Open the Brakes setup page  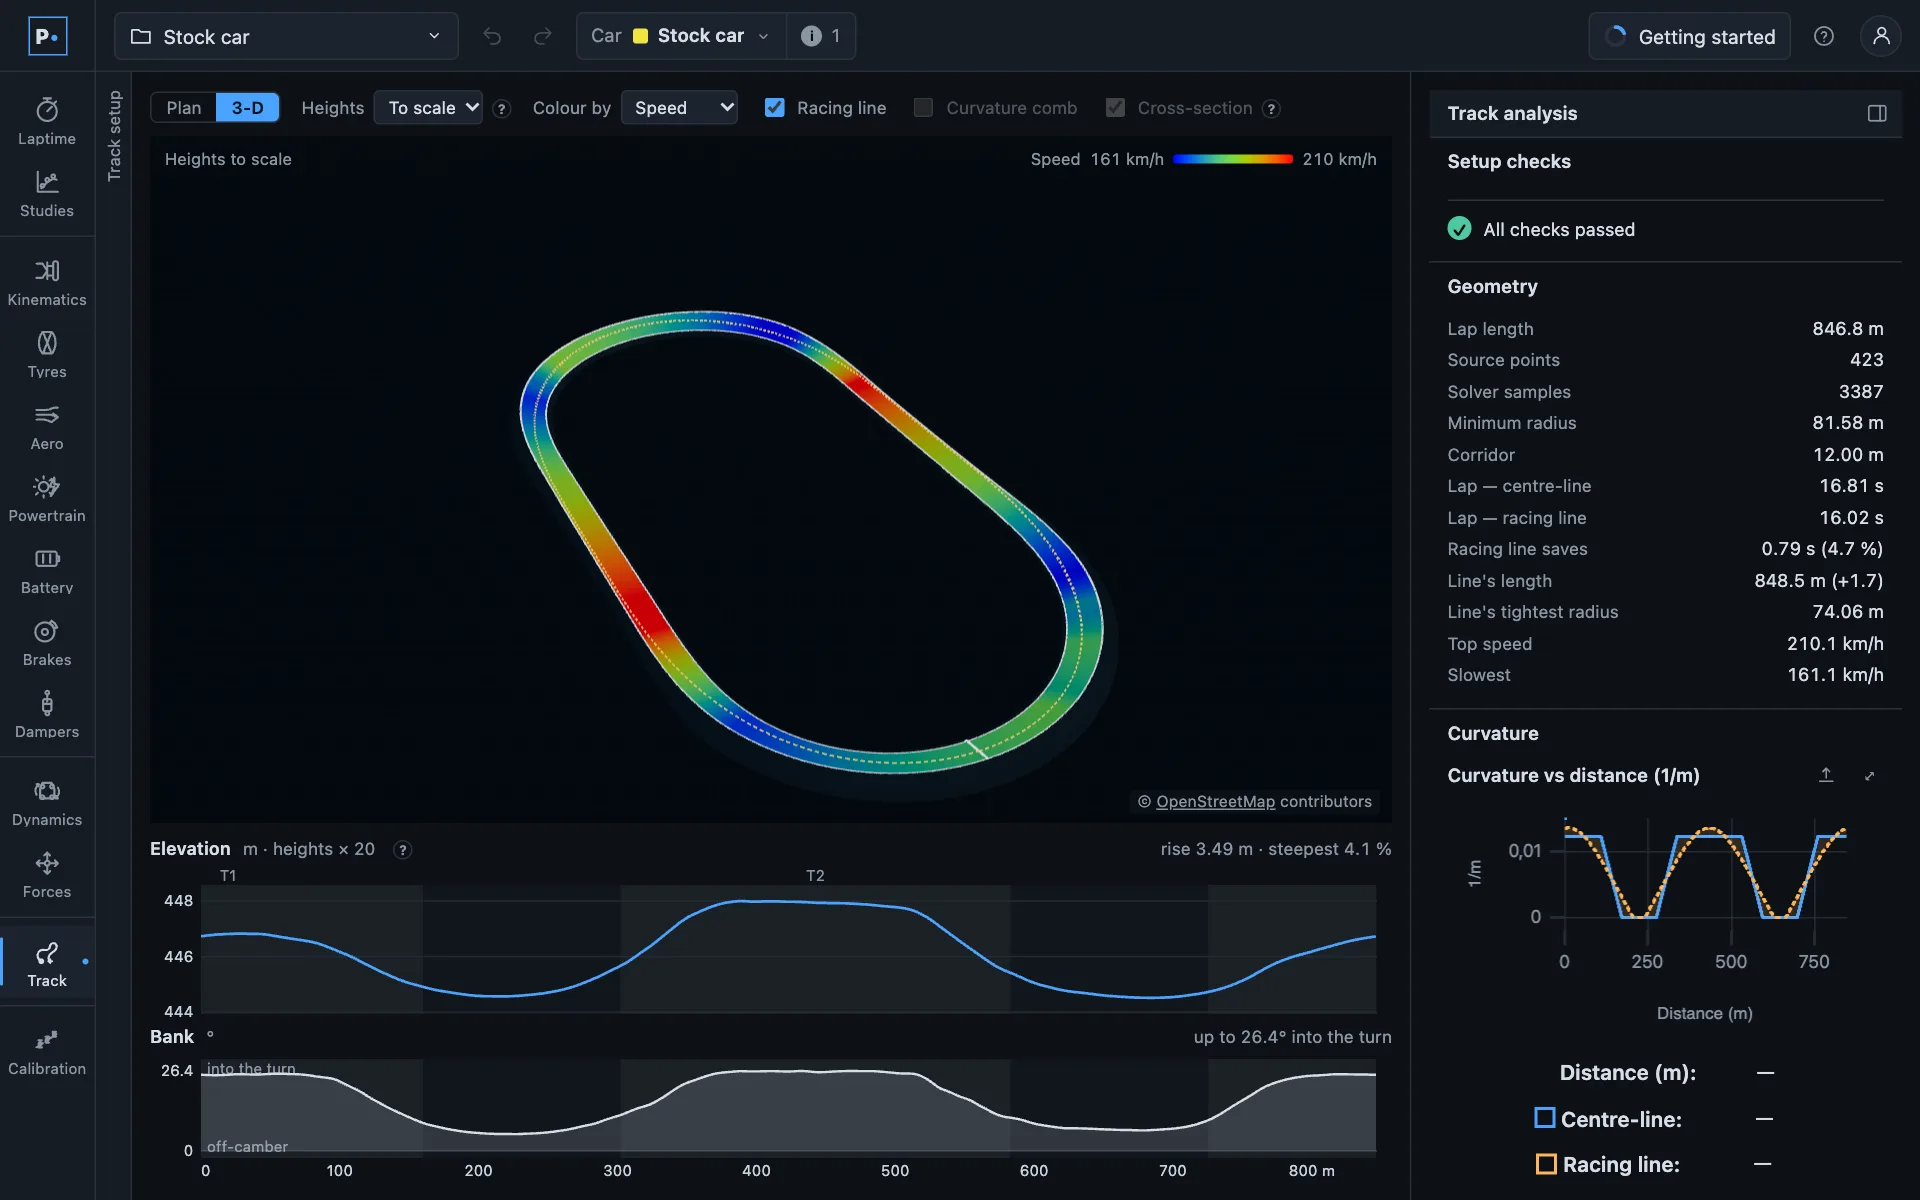pyautogui.click(x=47, y=643)
